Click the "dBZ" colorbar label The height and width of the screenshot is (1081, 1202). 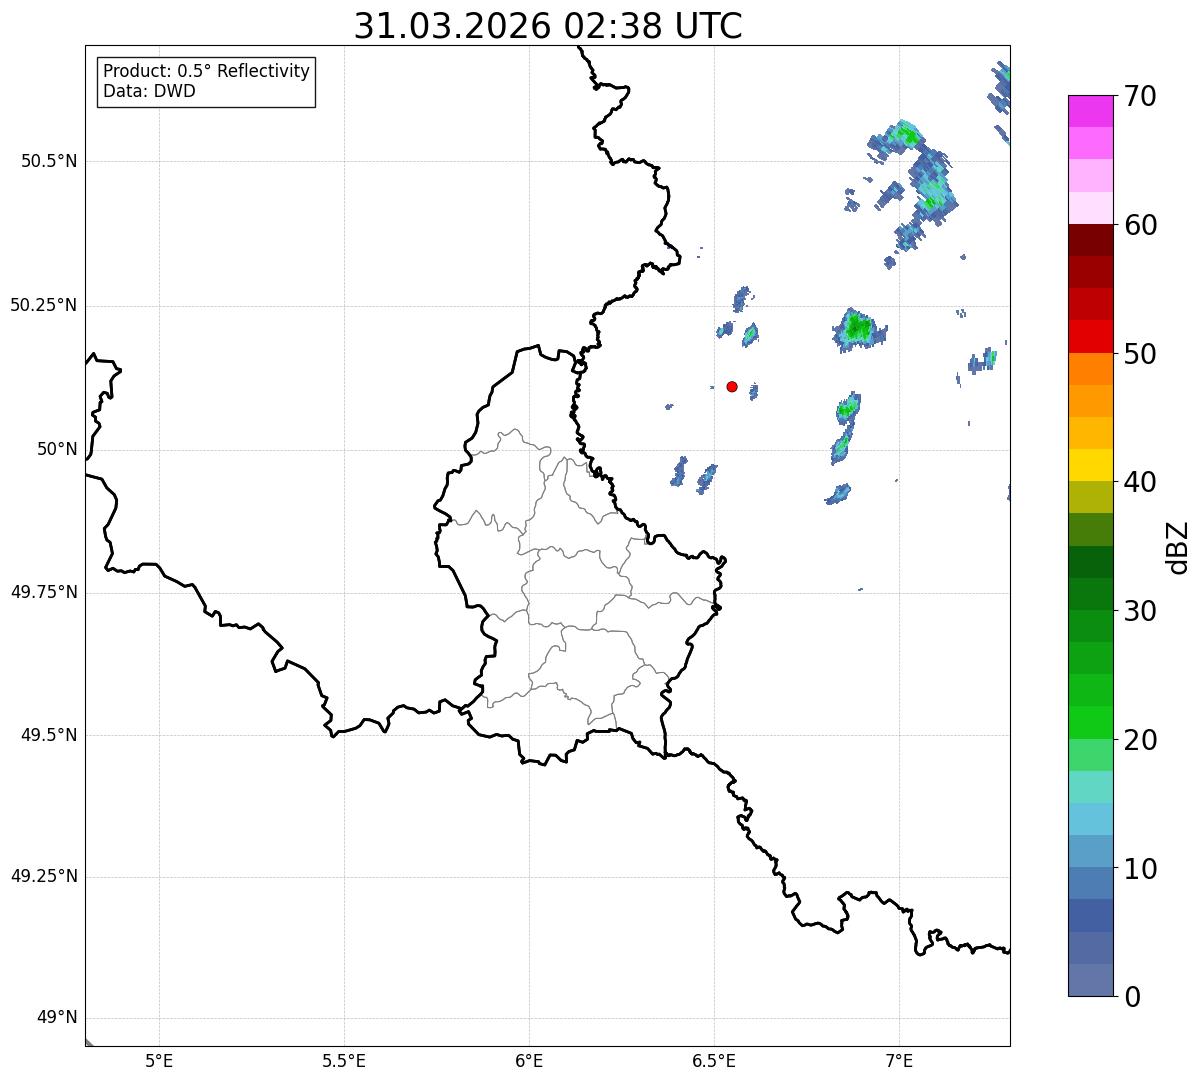click(1178, 547)
